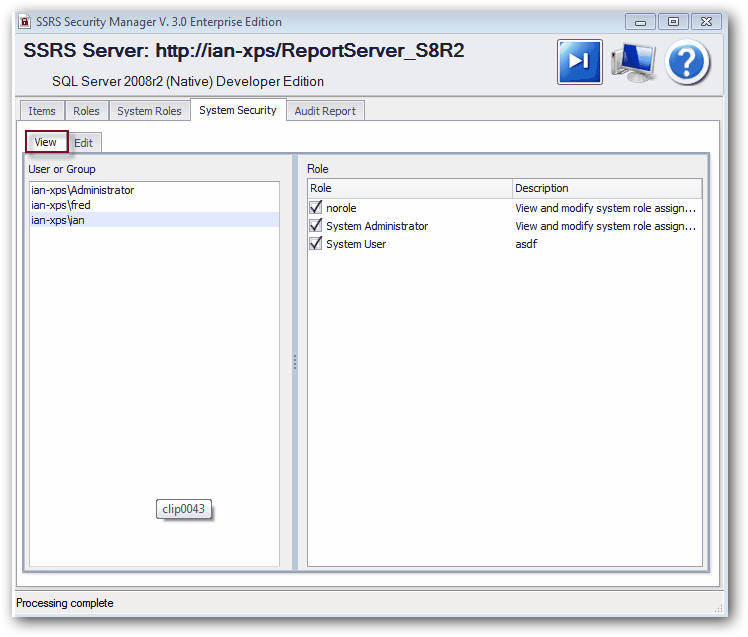Click the Description column header

point(607,188)
